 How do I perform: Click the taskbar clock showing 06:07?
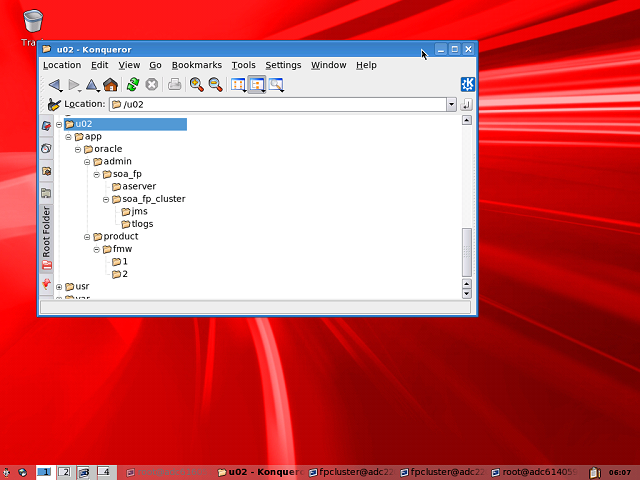pyautogui.click(x=619, y=472)
